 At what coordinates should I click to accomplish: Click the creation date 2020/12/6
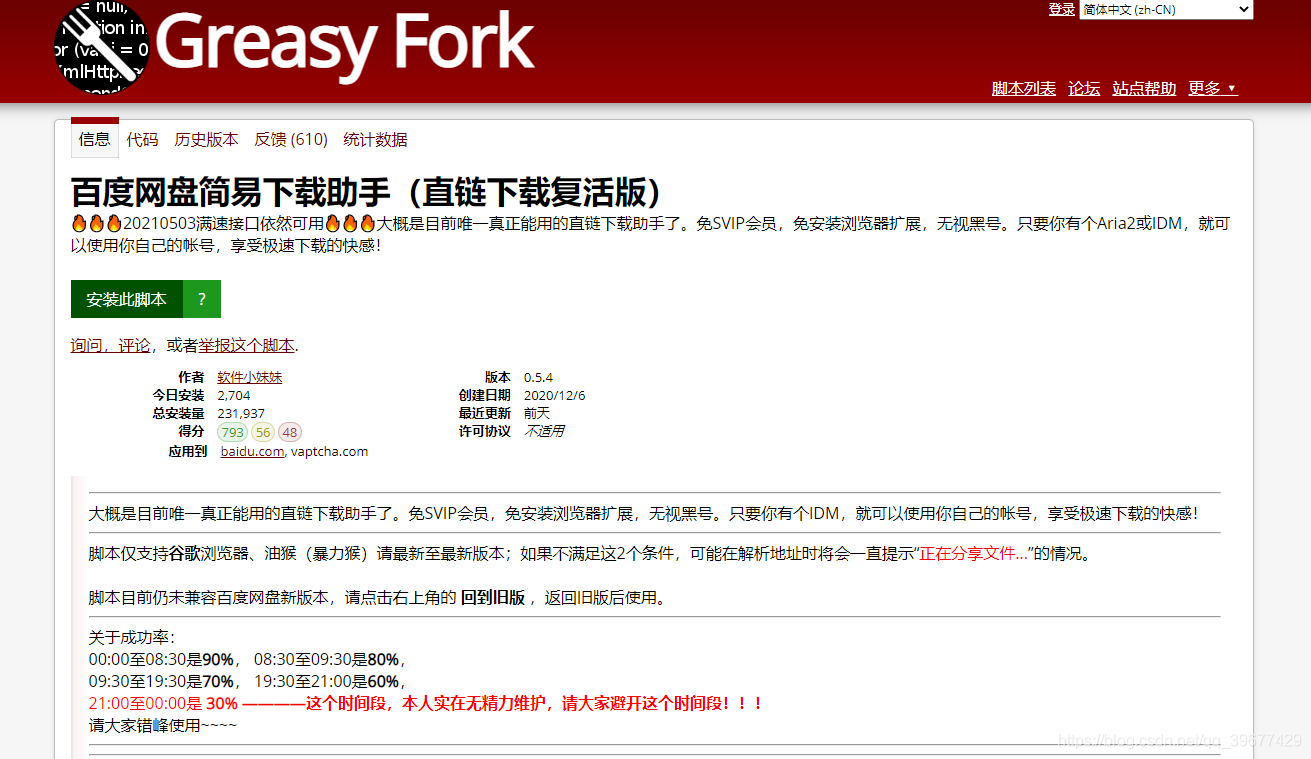pyautogui.click(x=555, y=395)
